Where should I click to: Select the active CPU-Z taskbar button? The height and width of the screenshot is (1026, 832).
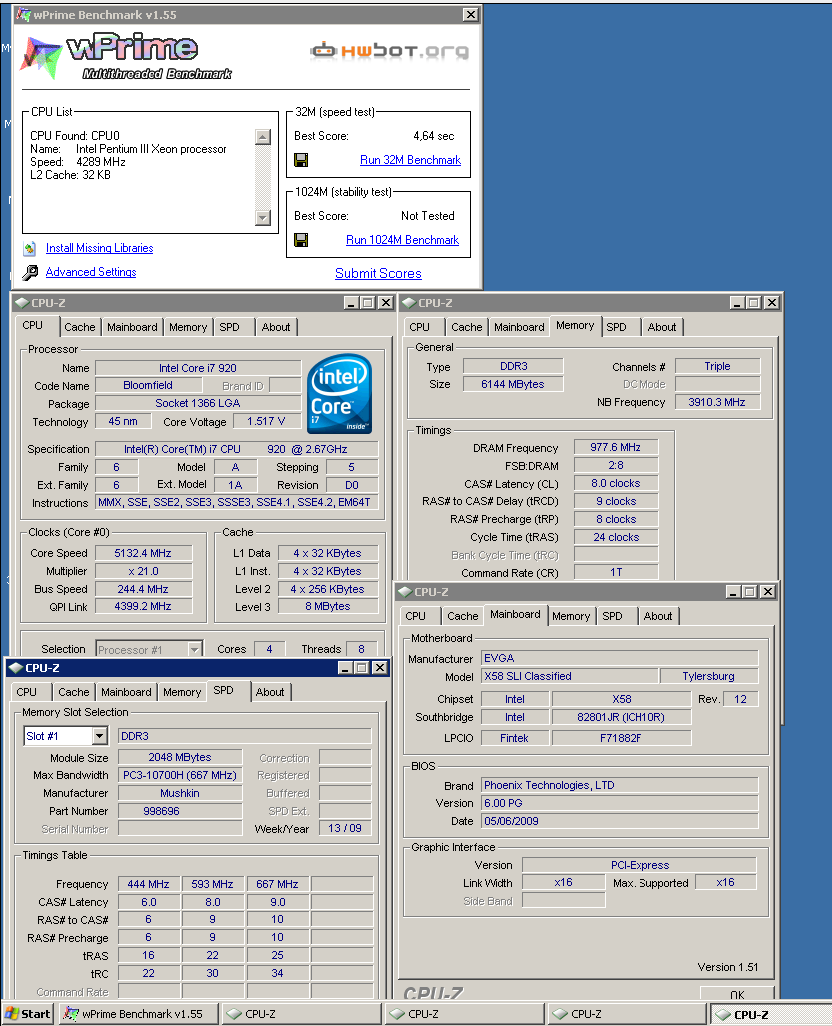(x=771, y=1014)
